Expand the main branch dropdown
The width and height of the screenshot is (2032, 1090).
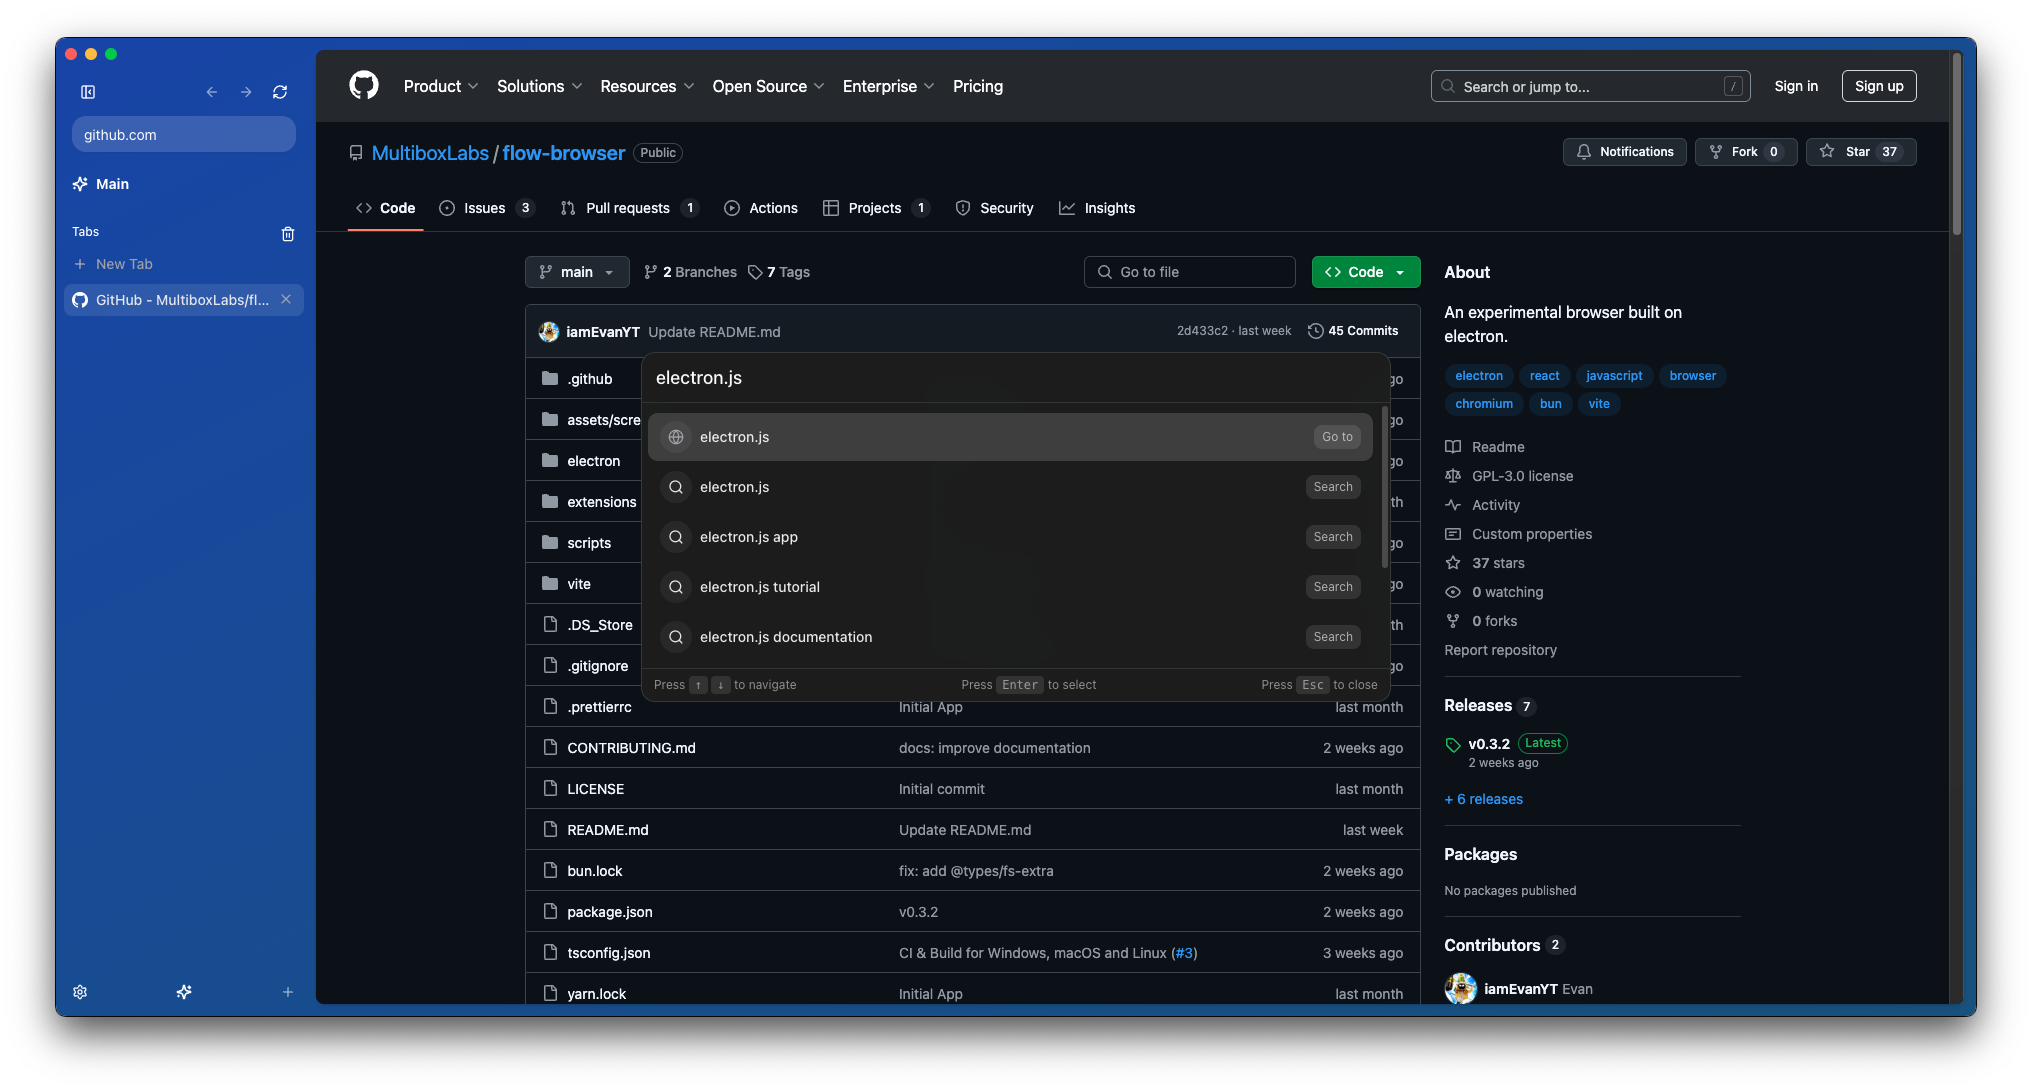pyautogui.click(x=577, y=272)
